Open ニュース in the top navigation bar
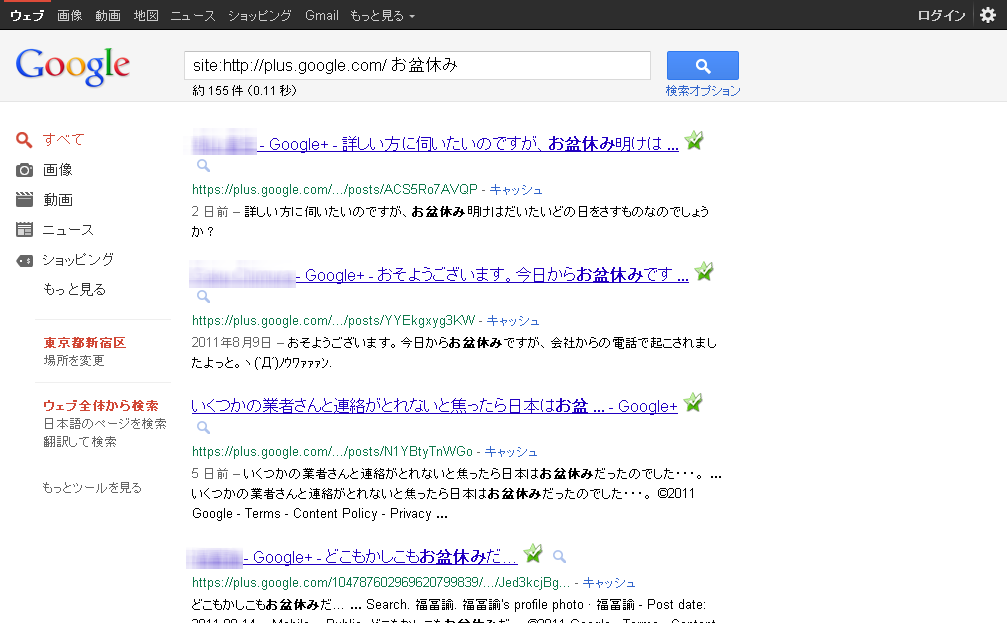This screenshot has width=1007, height=623. (192, 16)
